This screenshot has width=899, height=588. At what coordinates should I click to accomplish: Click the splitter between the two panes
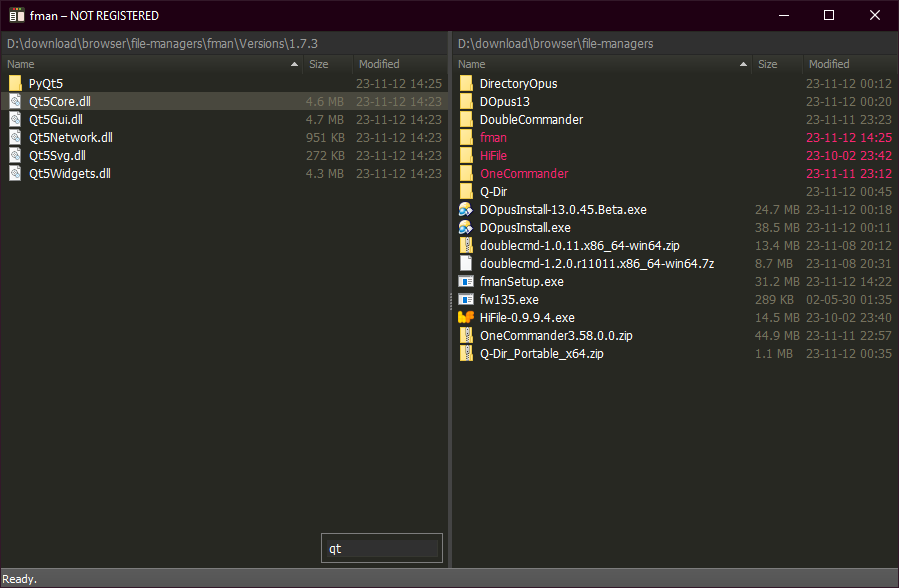tap(450, 300)
